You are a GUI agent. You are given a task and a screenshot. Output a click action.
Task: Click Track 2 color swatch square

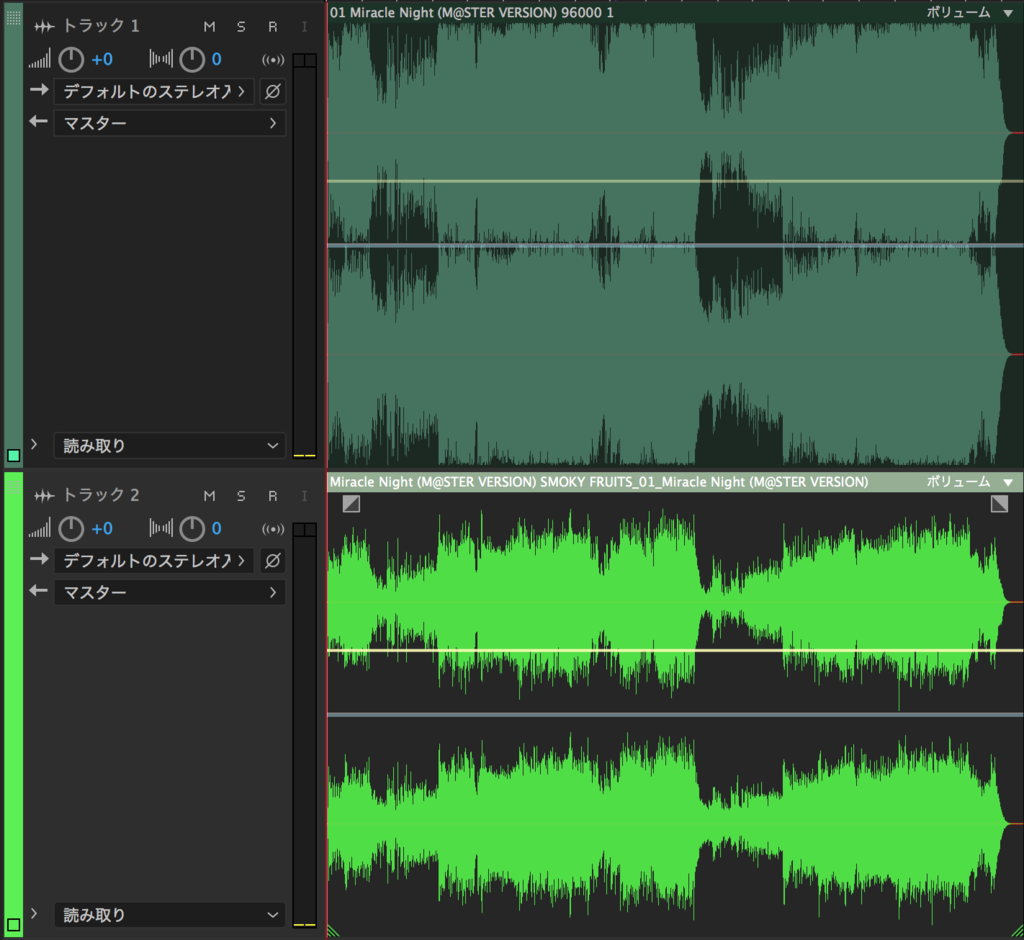point(14,924)
